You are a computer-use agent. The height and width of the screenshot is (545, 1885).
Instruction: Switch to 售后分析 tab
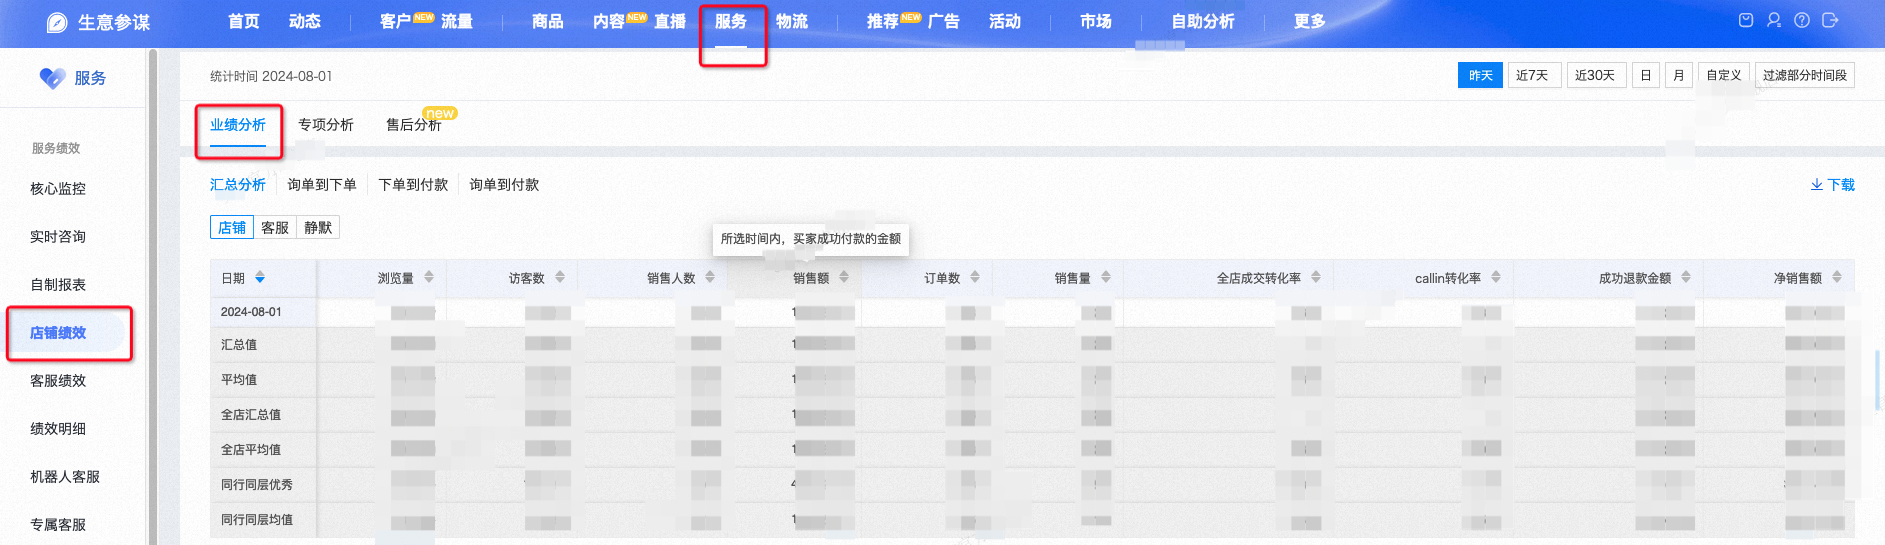[x=414, y=125]
